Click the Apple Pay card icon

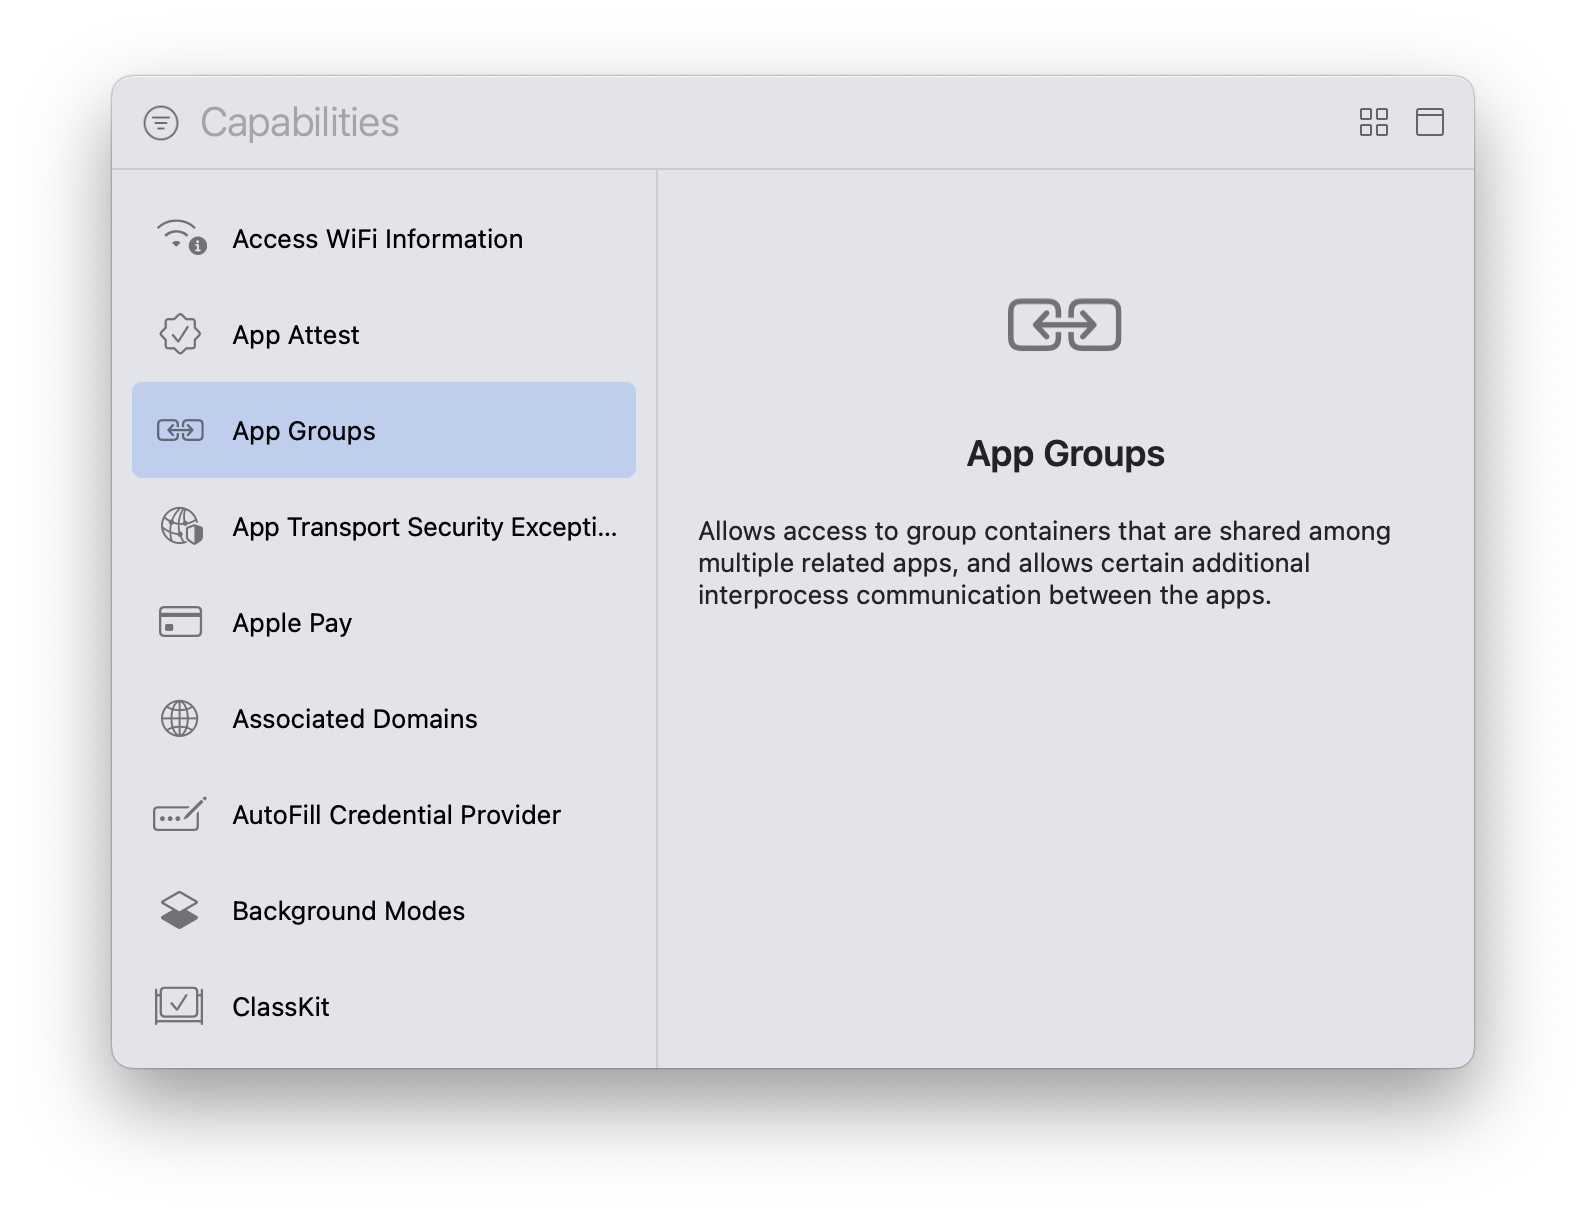tap(180, 622)
